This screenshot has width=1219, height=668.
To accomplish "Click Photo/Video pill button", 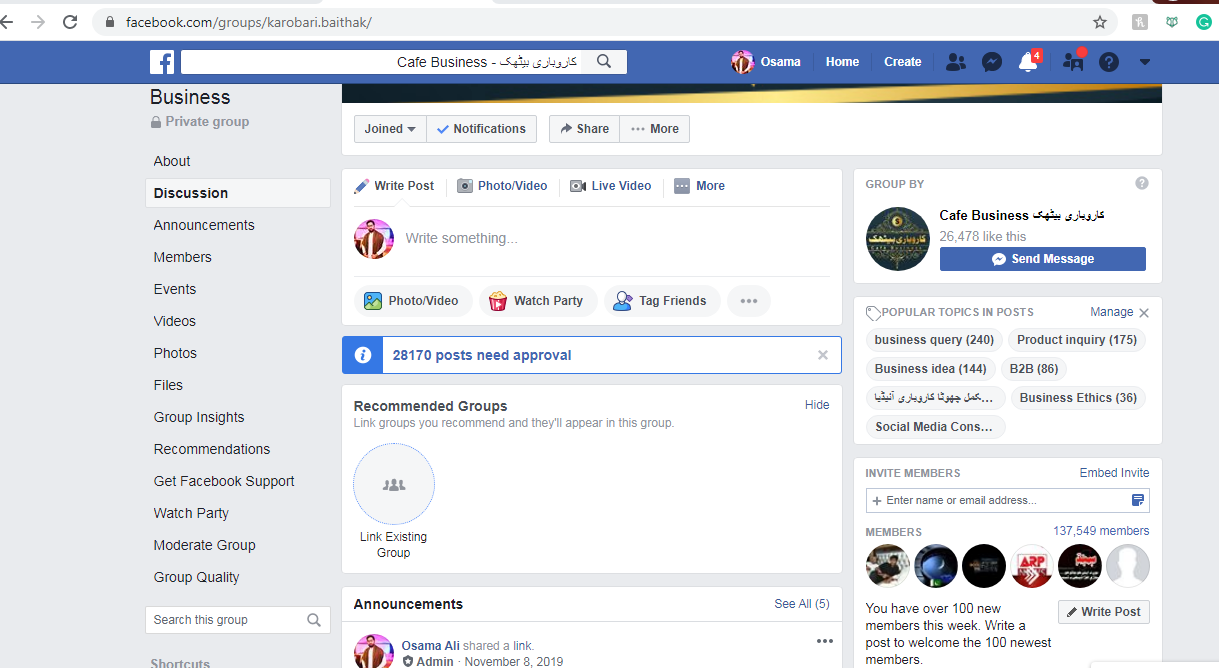I will (x=413, y=301).
